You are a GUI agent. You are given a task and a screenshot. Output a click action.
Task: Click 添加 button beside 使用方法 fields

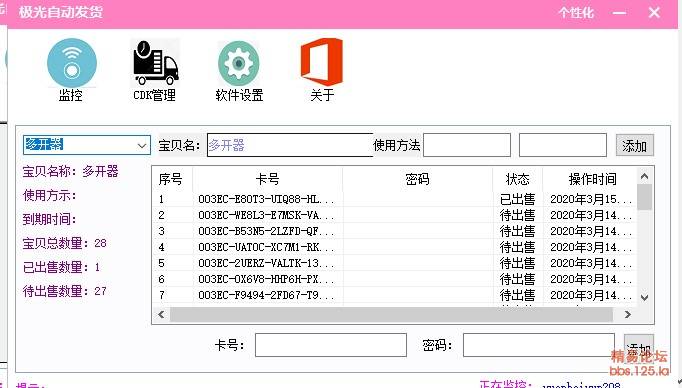point(635,145)
